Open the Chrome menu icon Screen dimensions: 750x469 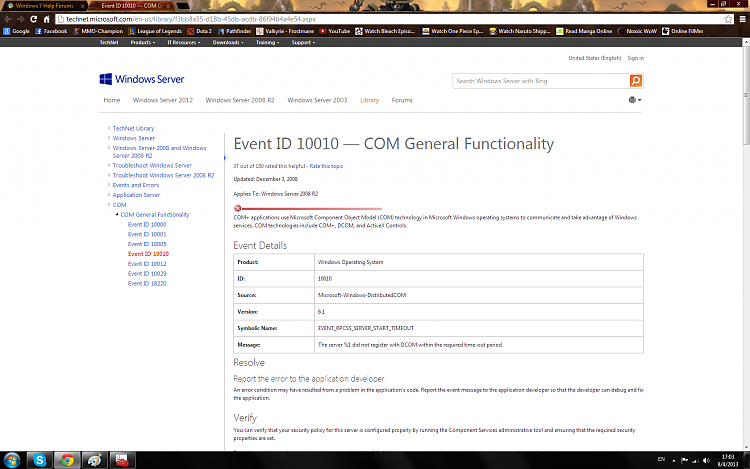742,19
